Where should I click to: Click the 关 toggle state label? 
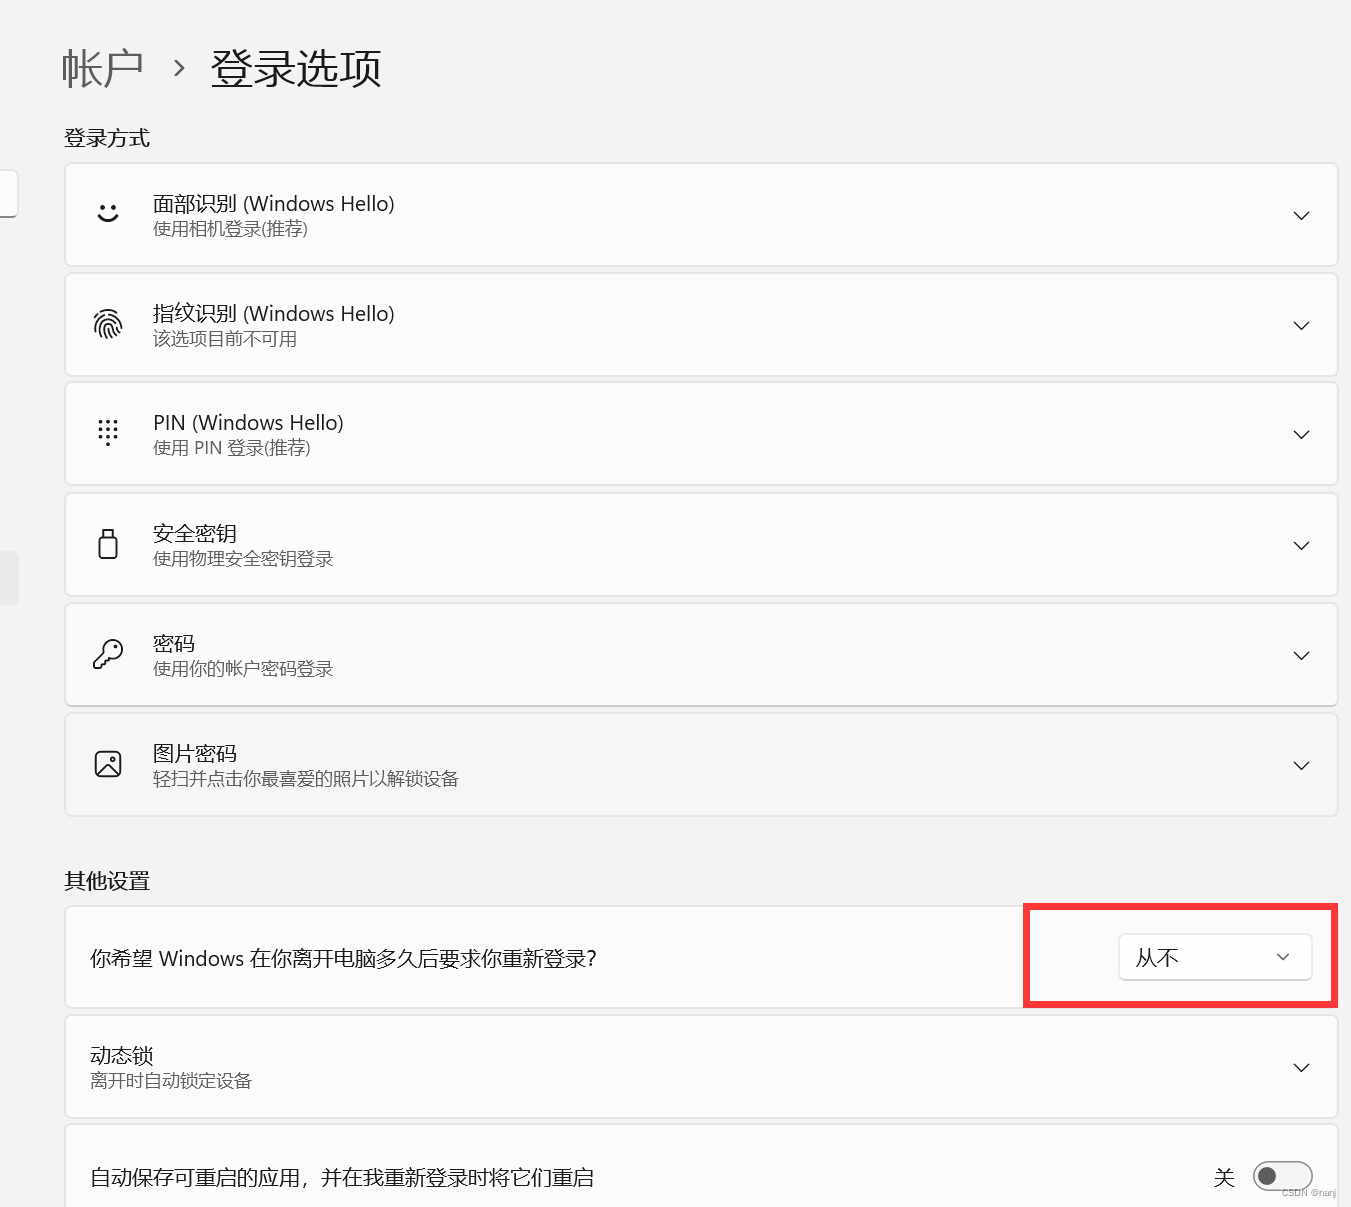pos(1224,1178)
